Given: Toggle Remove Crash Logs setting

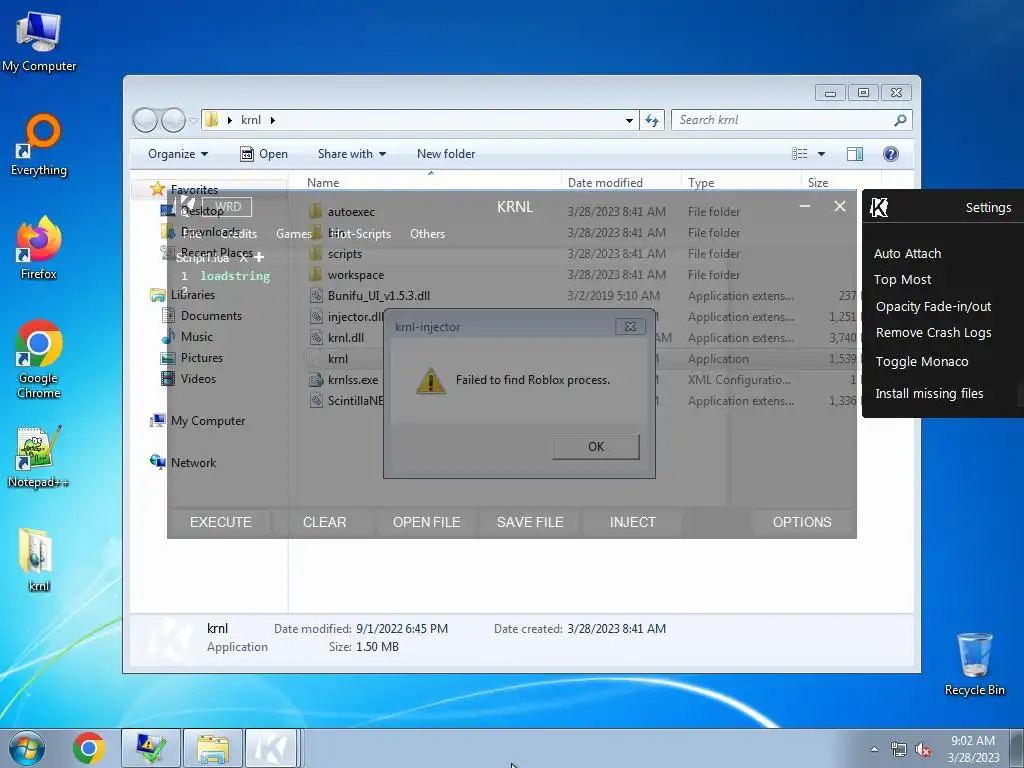Looking at the screenshot, I should tap(933, 333).
